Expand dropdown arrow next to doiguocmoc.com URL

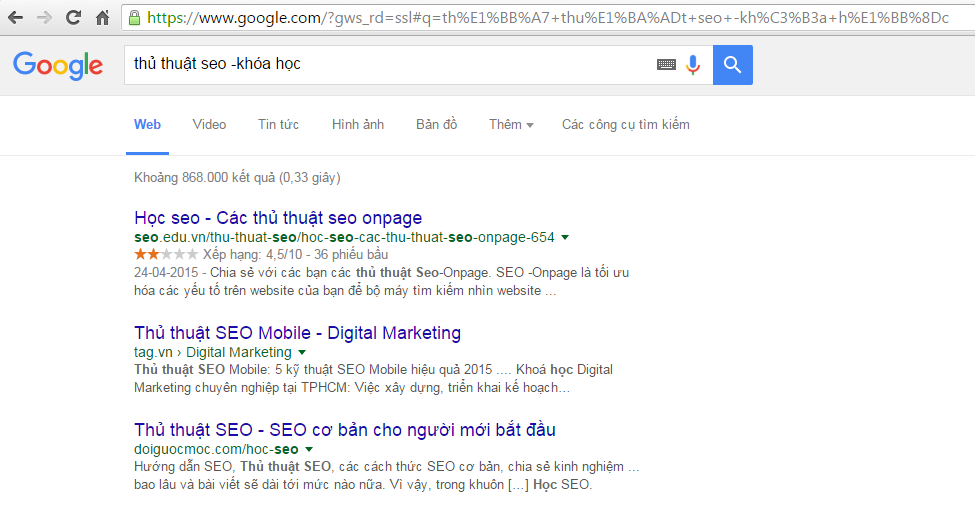(x=309, y=449)
